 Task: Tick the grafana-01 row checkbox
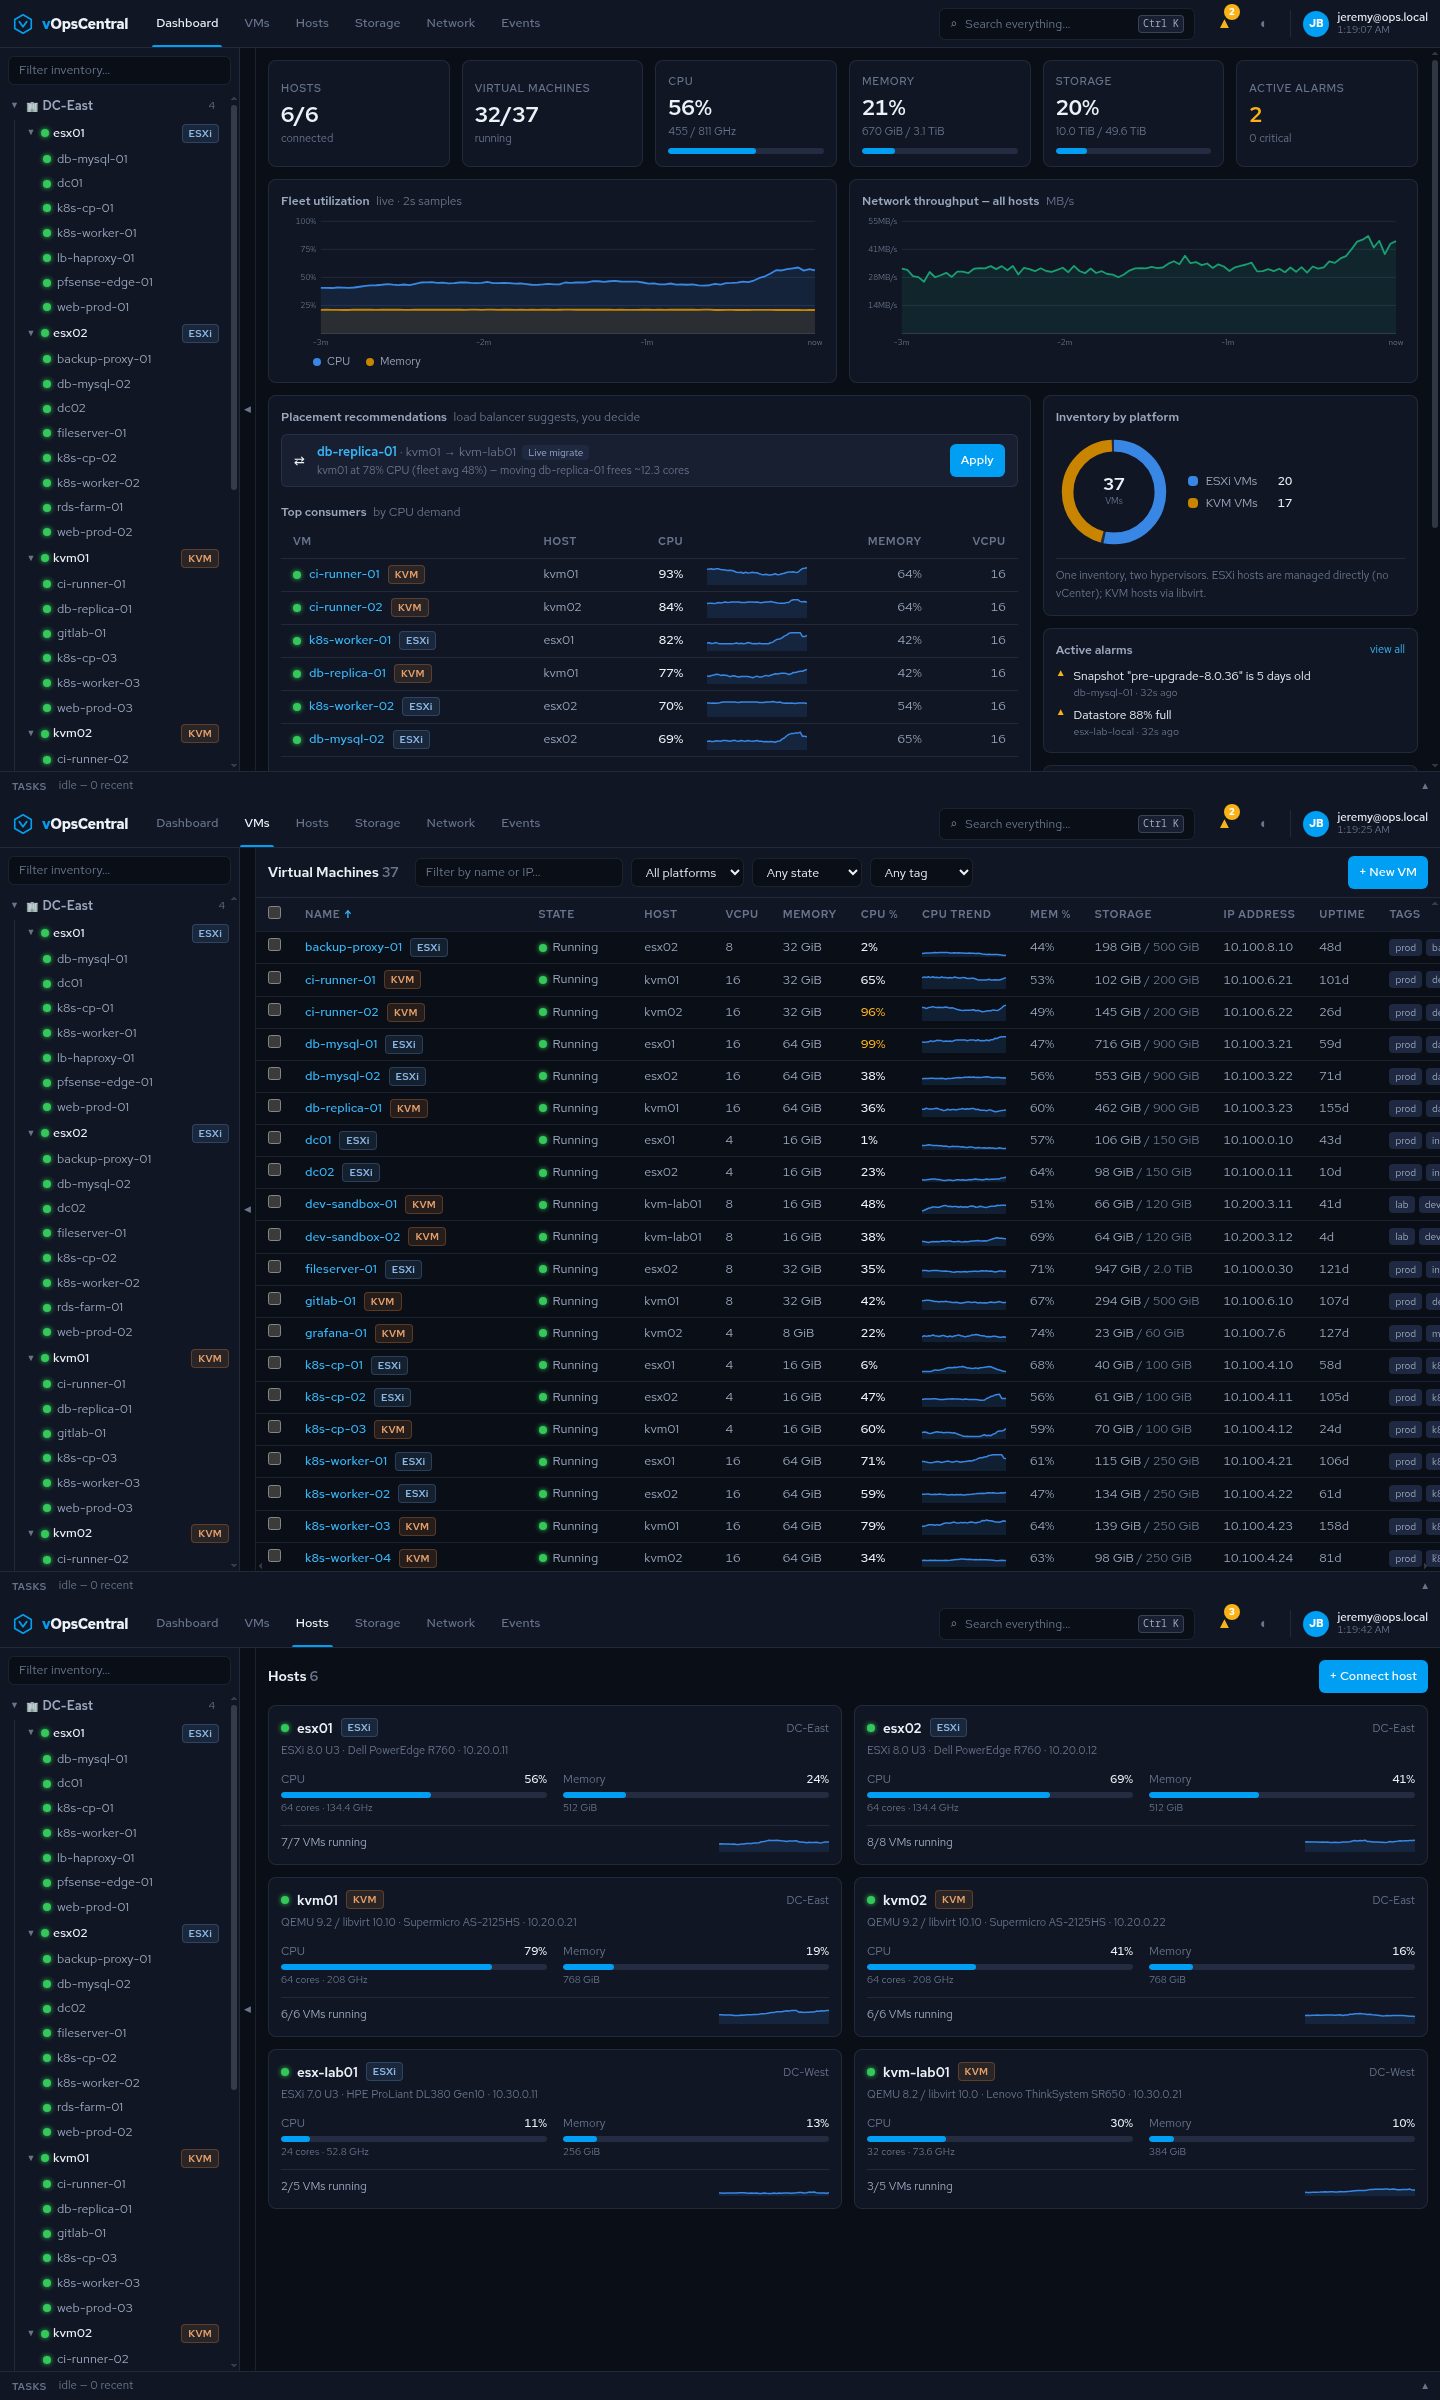tap(275, 1331)
